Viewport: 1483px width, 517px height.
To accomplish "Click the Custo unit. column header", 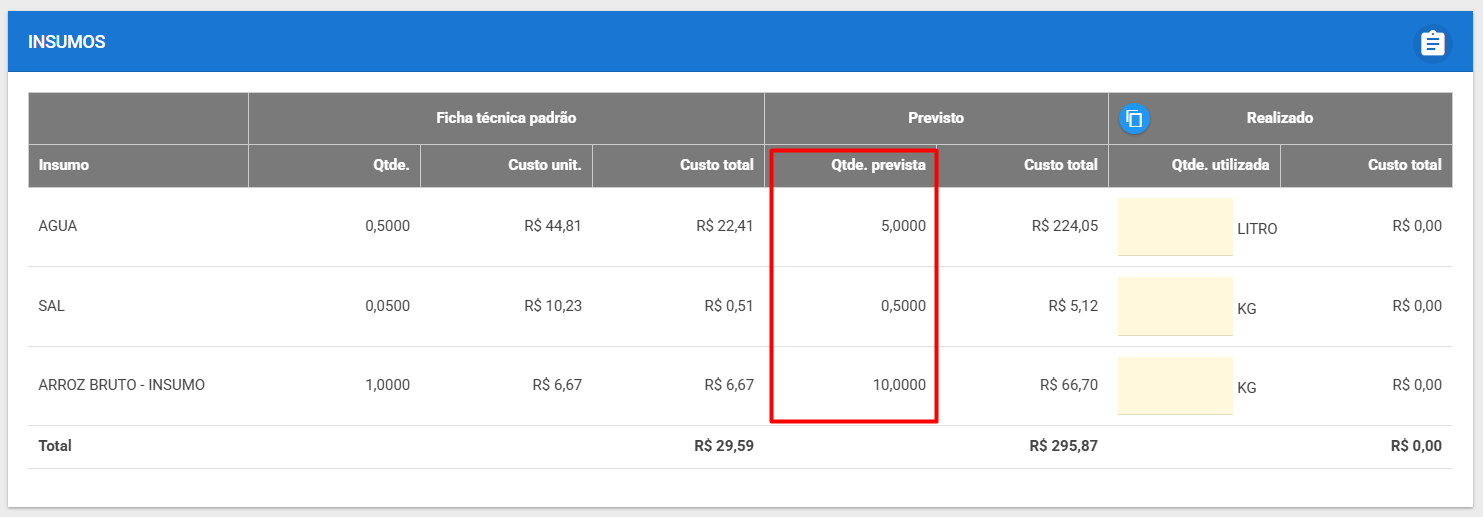I will tap(545, 165).
